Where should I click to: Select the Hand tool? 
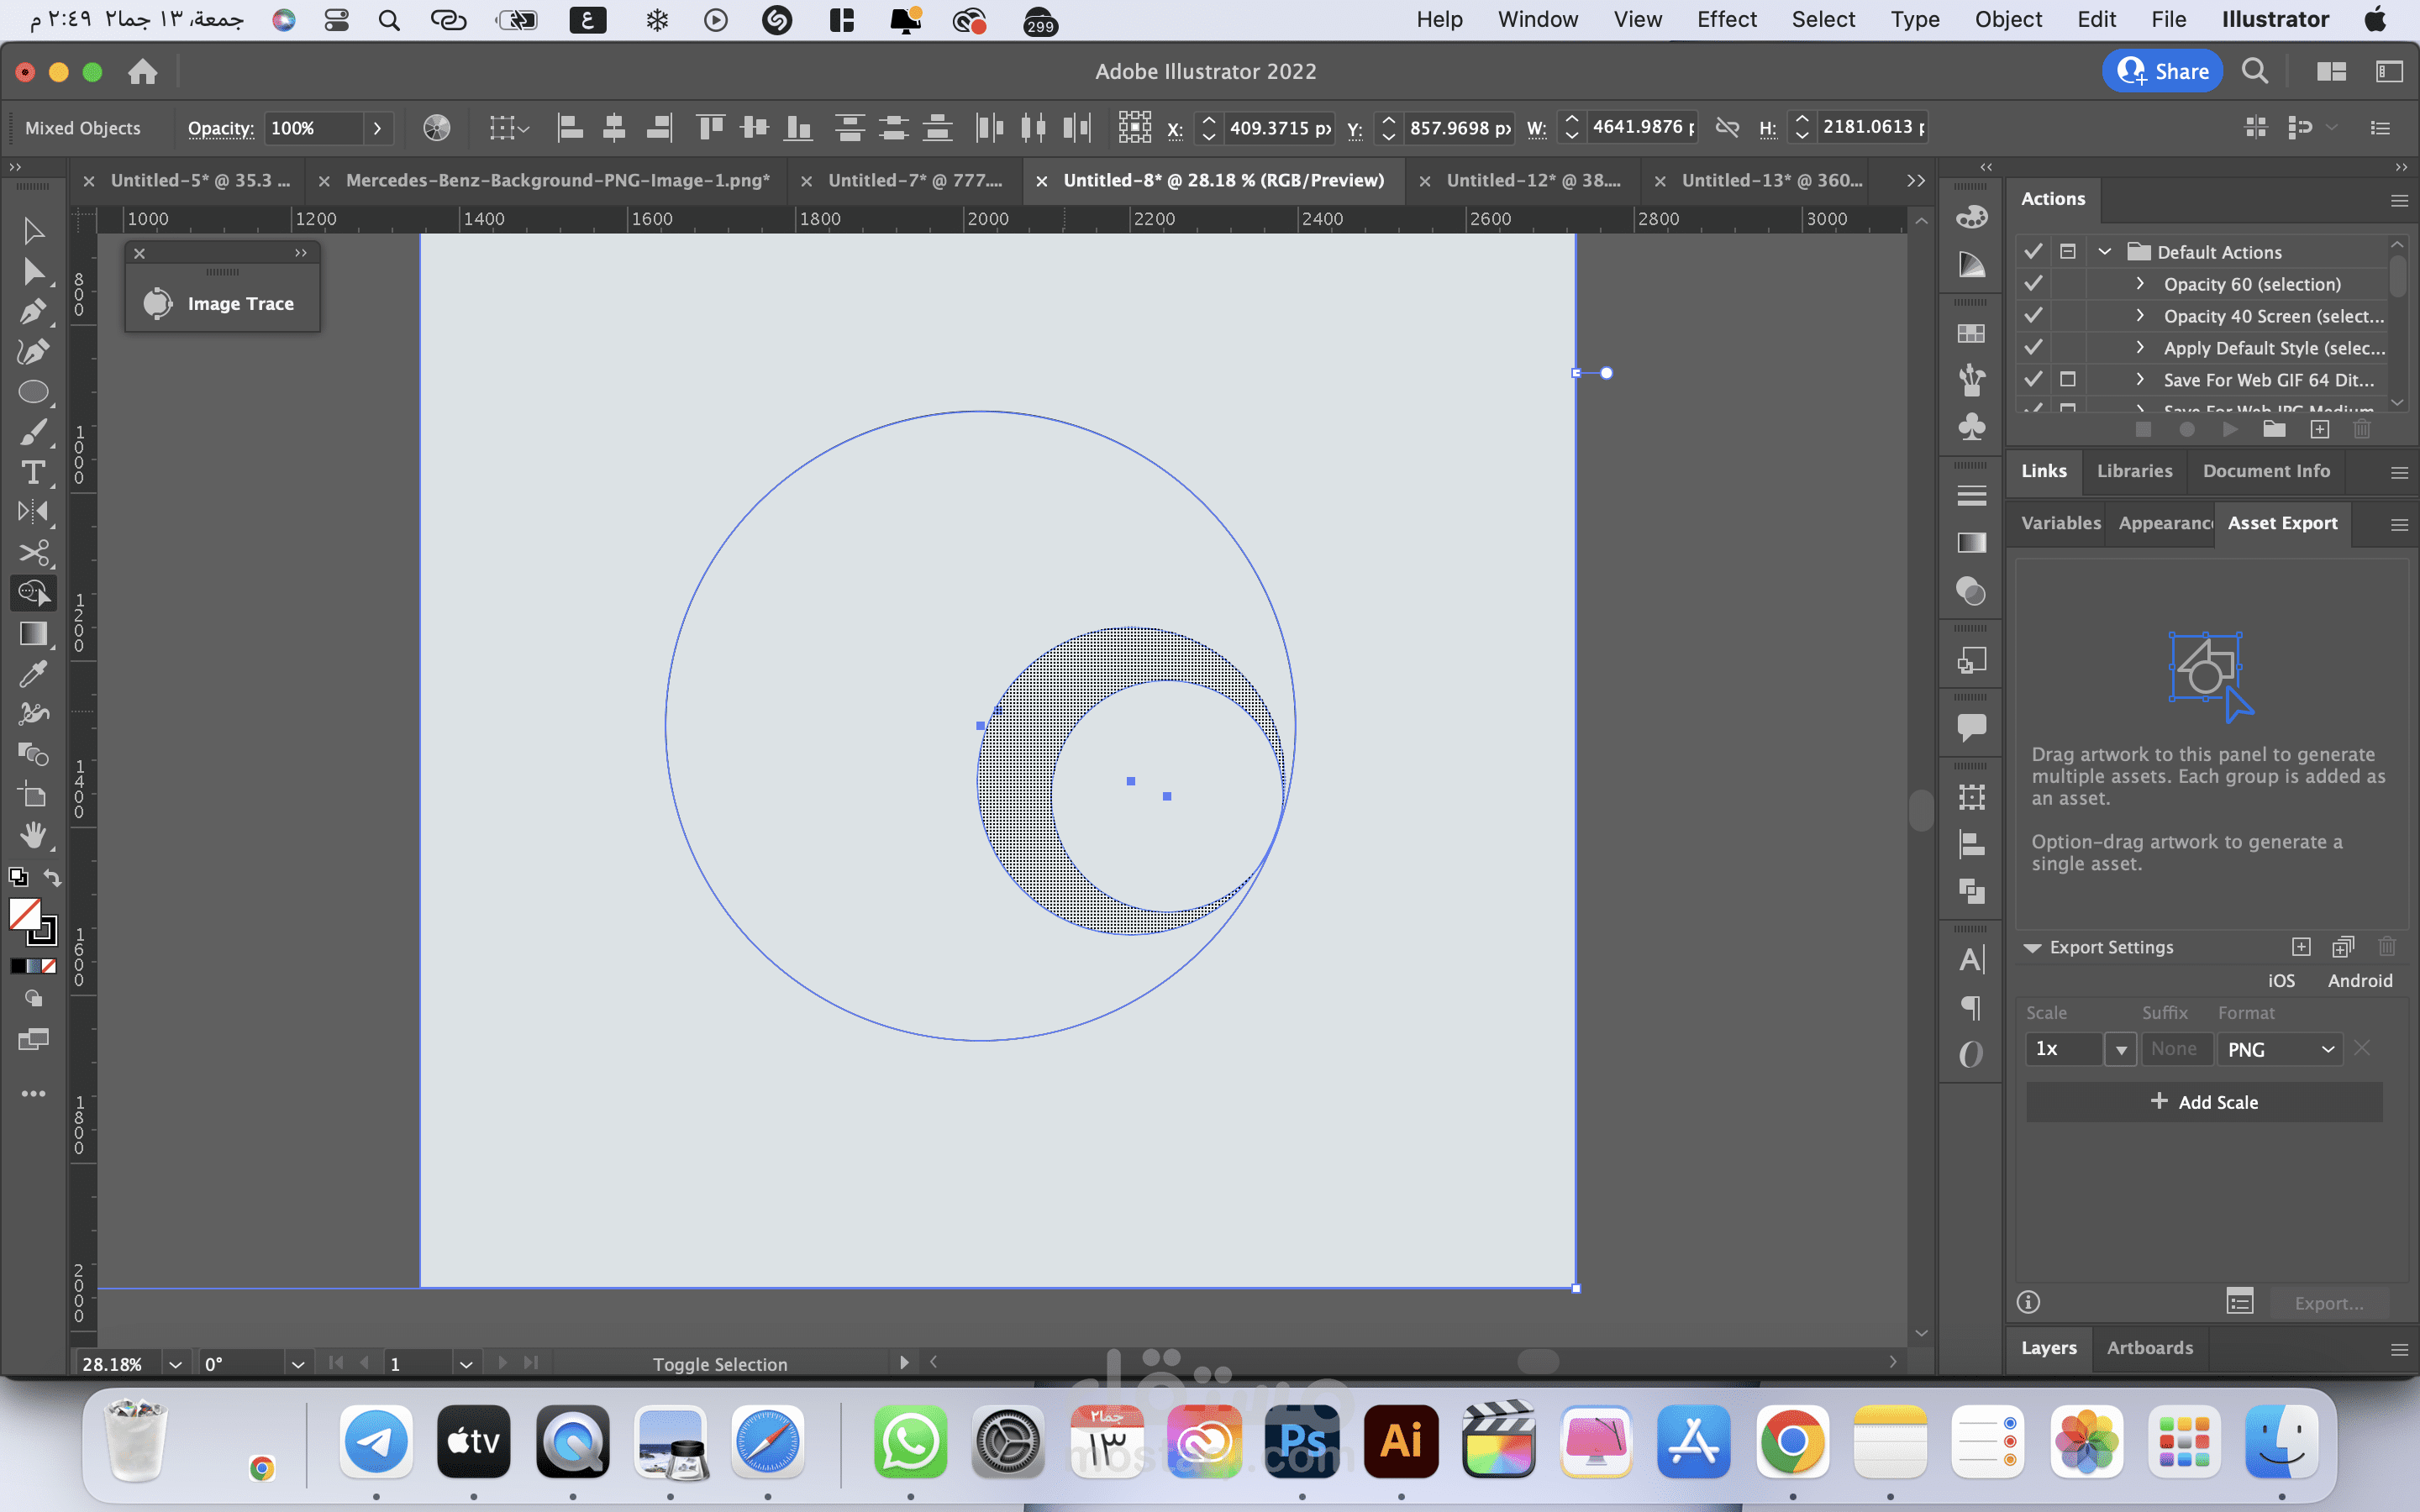[x=33, y=835]
